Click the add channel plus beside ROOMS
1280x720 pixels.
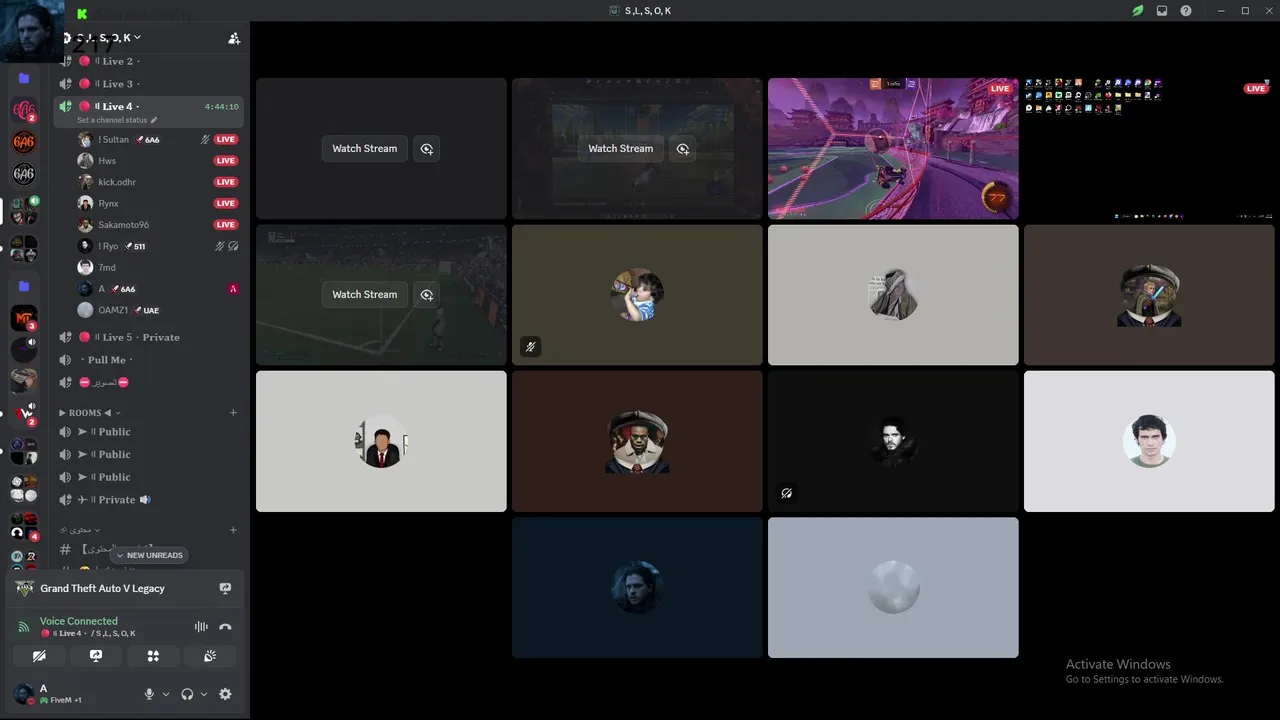pyautogui.click(x=233, y=412)
